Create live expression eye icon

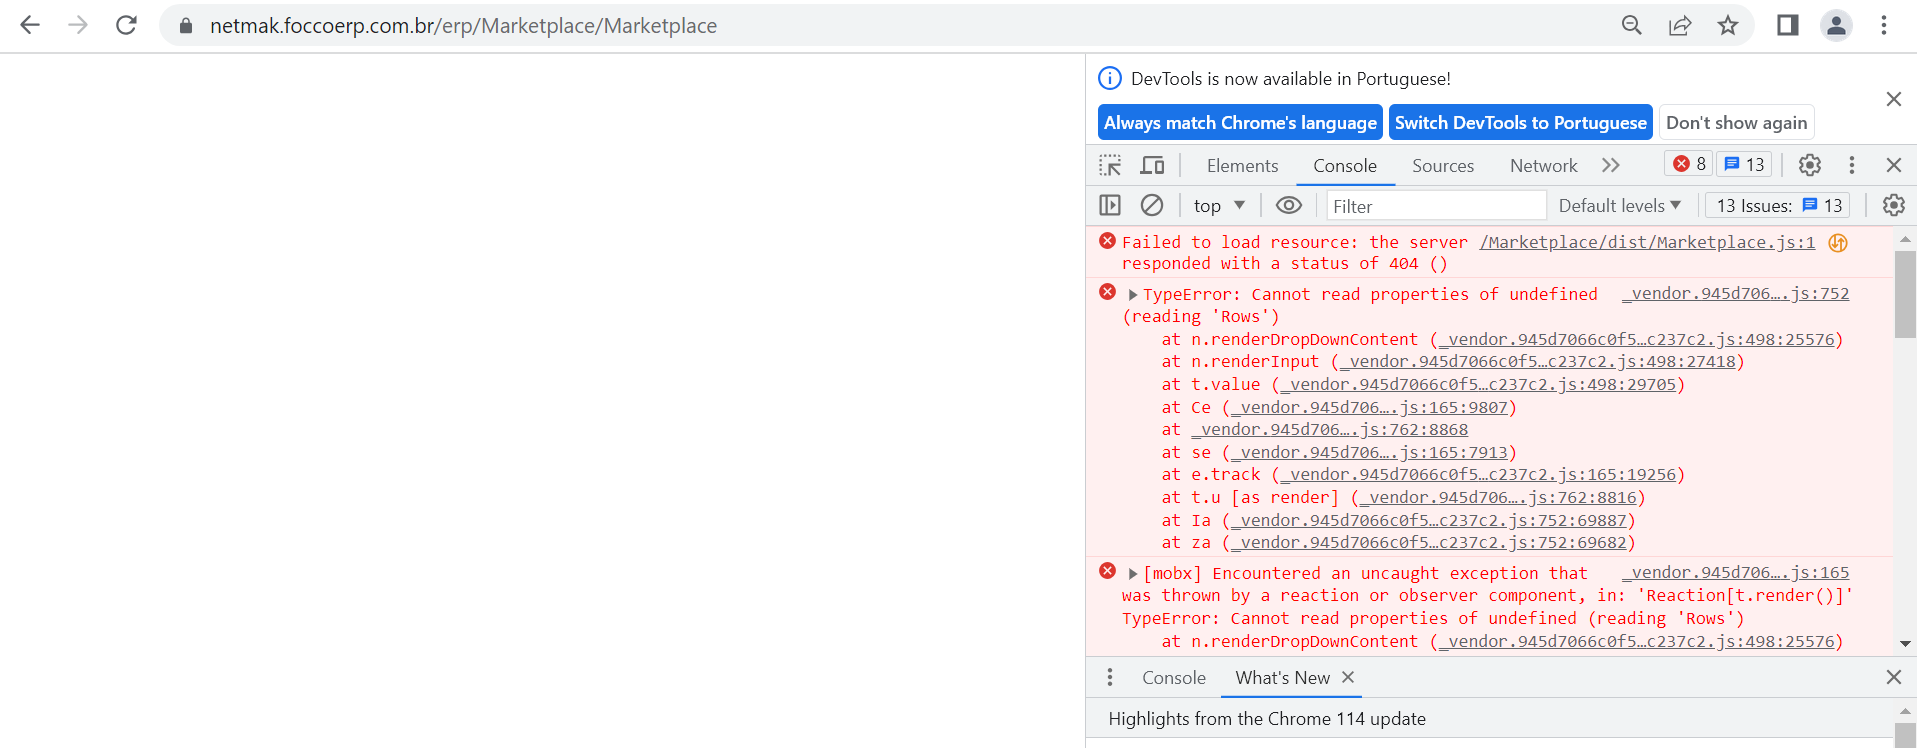[1289, 205]
